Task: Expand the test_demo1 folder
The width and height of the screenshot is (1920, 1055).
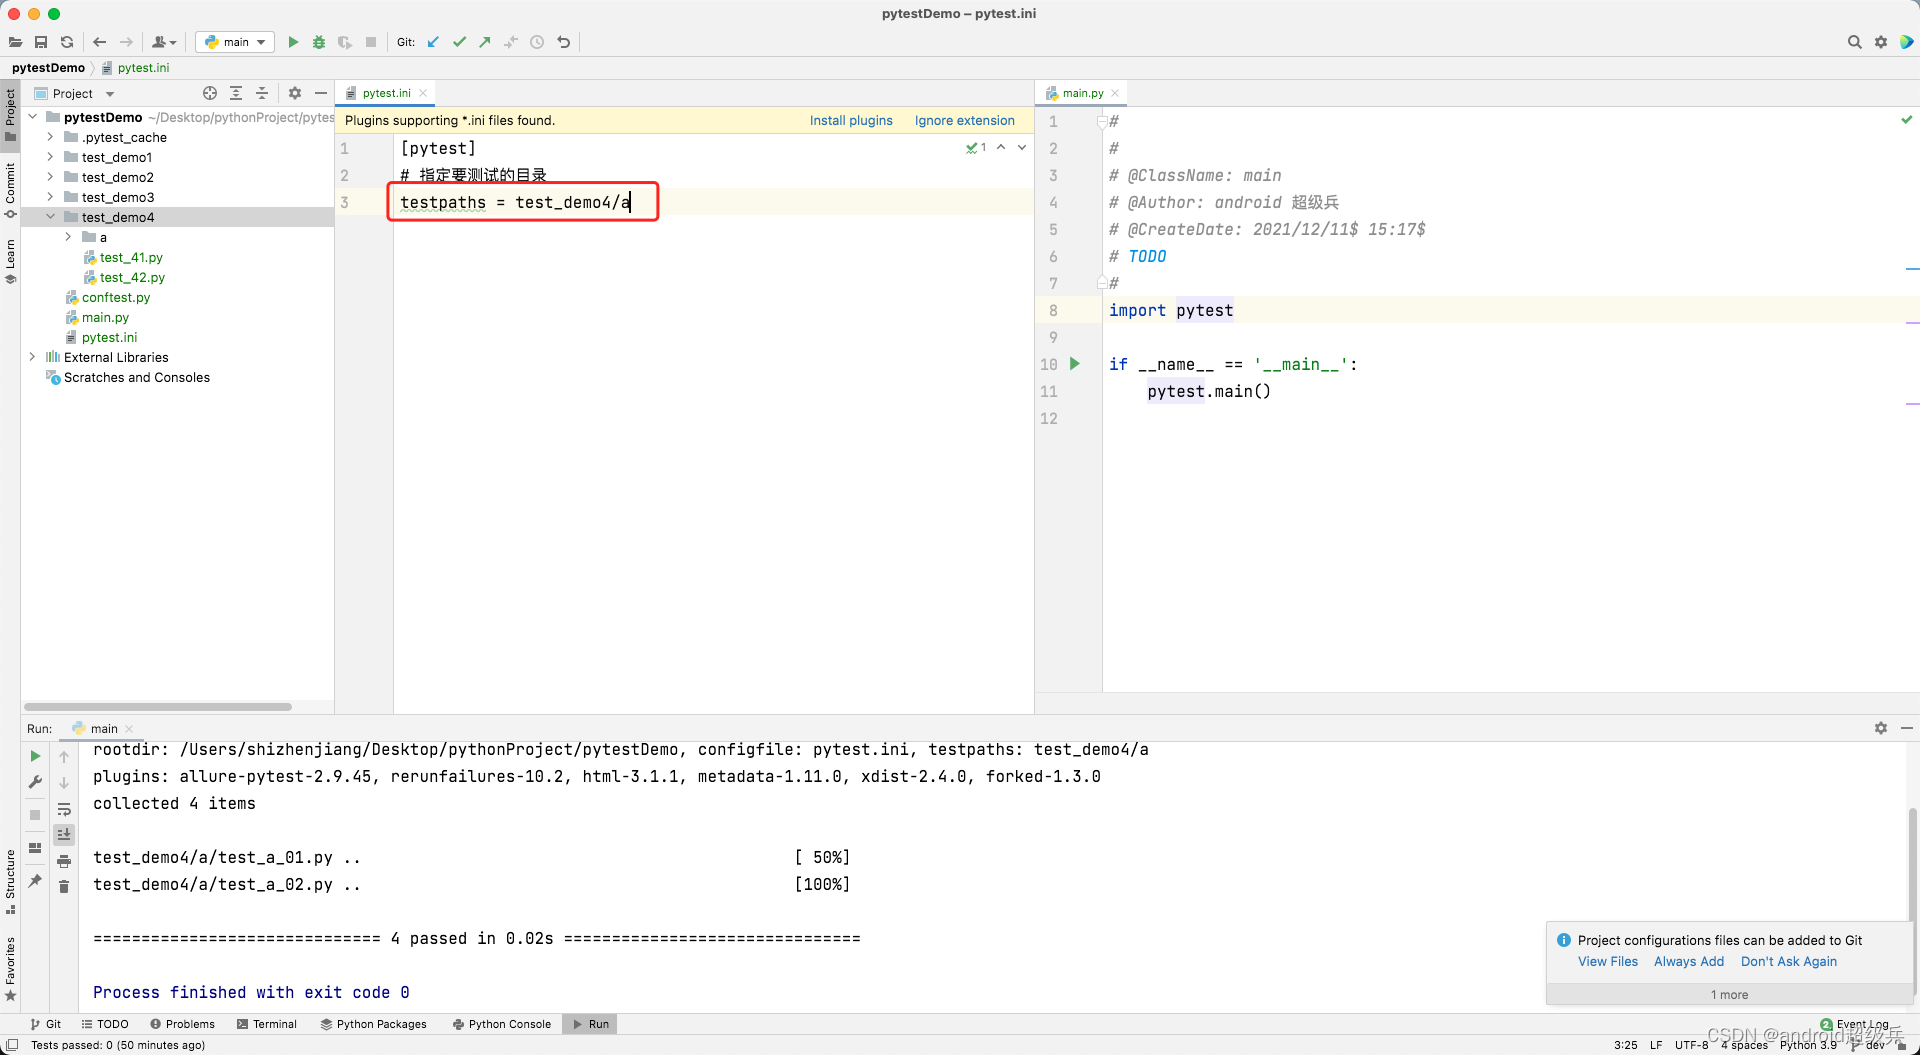Action: 50,157
